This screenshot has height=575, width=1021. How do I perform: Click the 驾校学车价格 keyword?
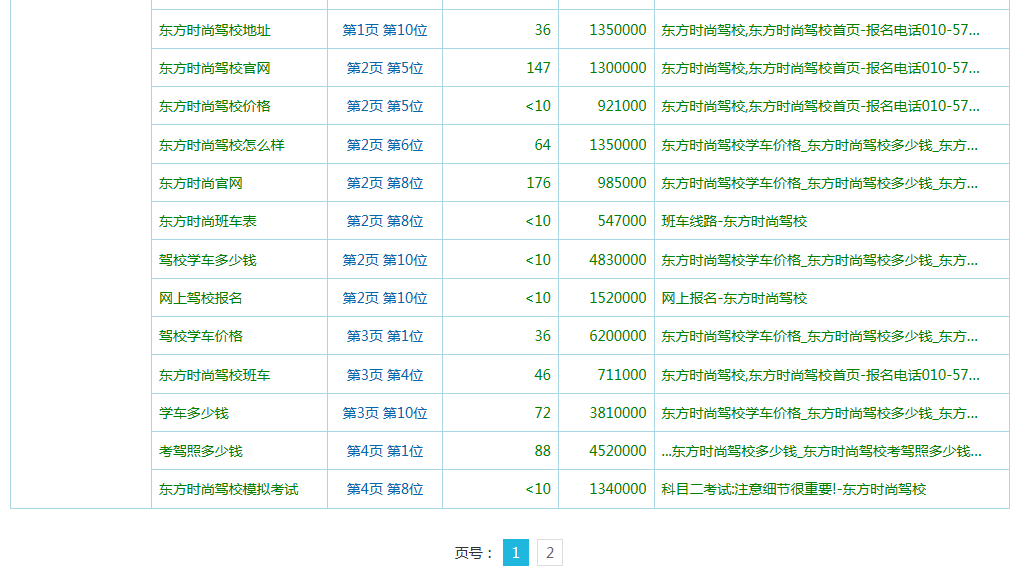click(x=200, y=336)
